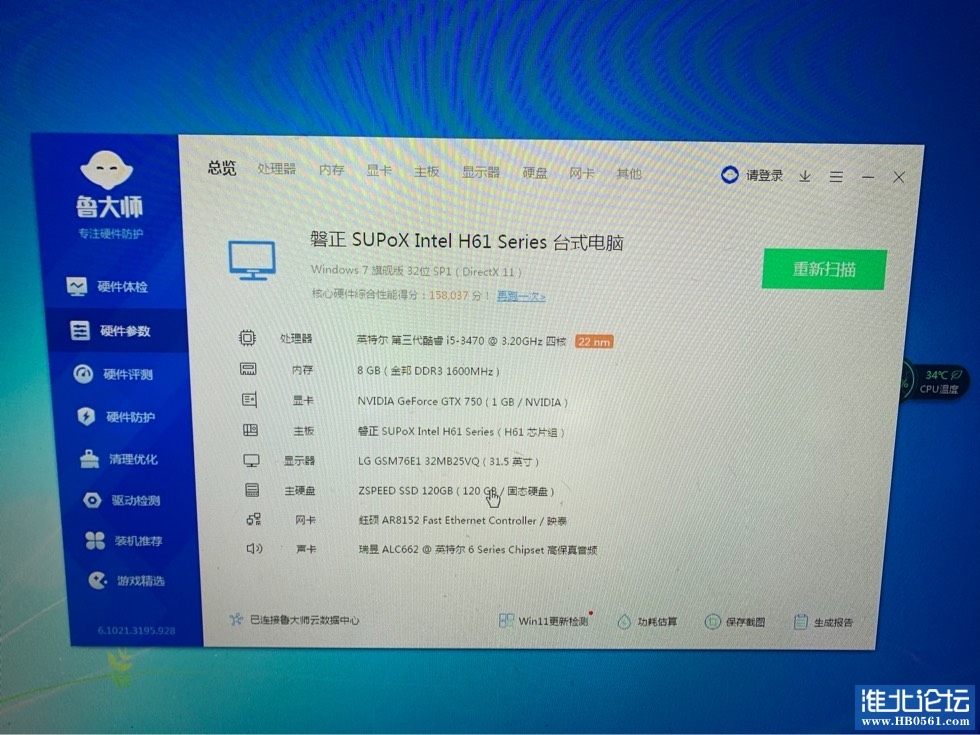Switch to the 其他 tab
This screenshot has height=735, width=980.
point(629,173)
